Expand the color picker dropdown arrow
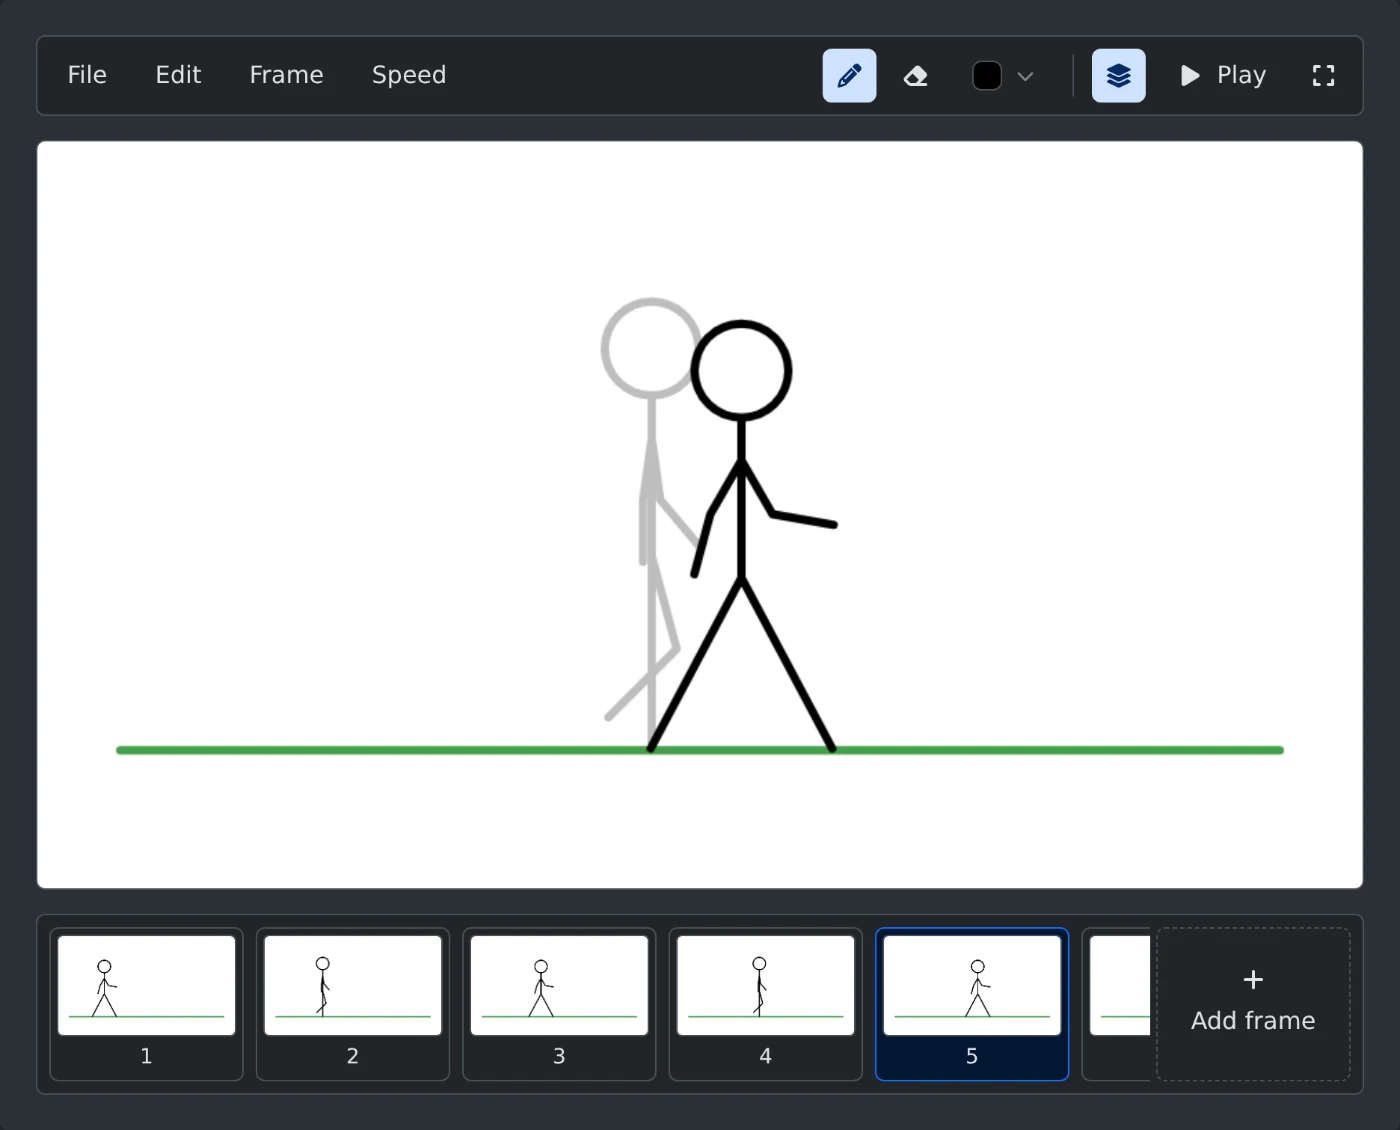 pyautogui.click(x=1025, y=76)
